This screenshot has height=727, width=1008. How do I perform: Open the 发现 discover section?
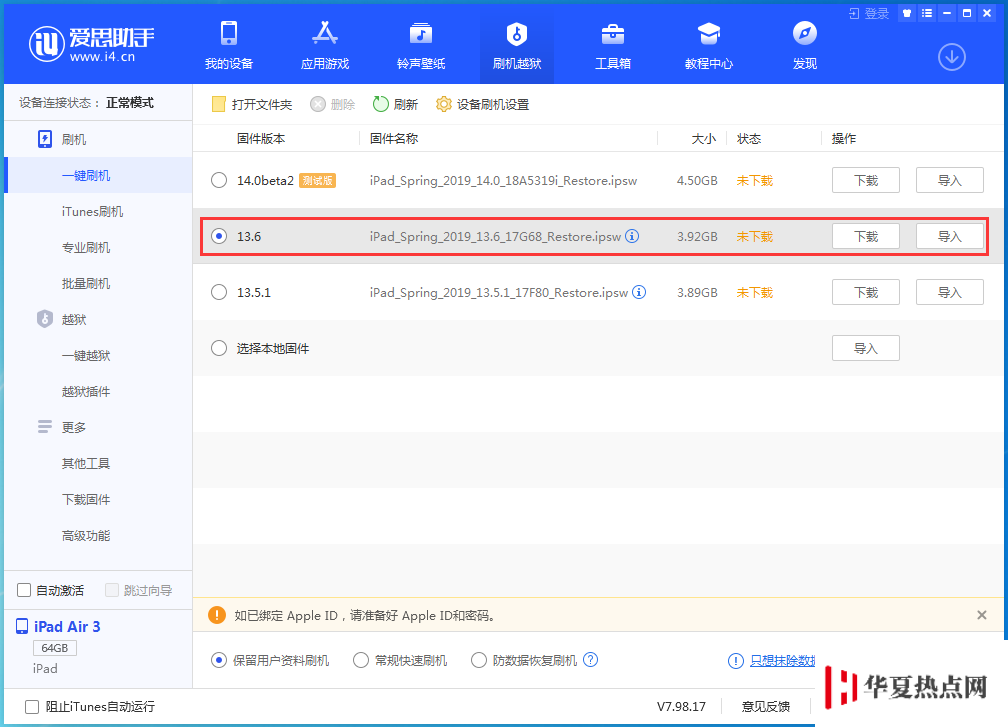tap(805, 45)
